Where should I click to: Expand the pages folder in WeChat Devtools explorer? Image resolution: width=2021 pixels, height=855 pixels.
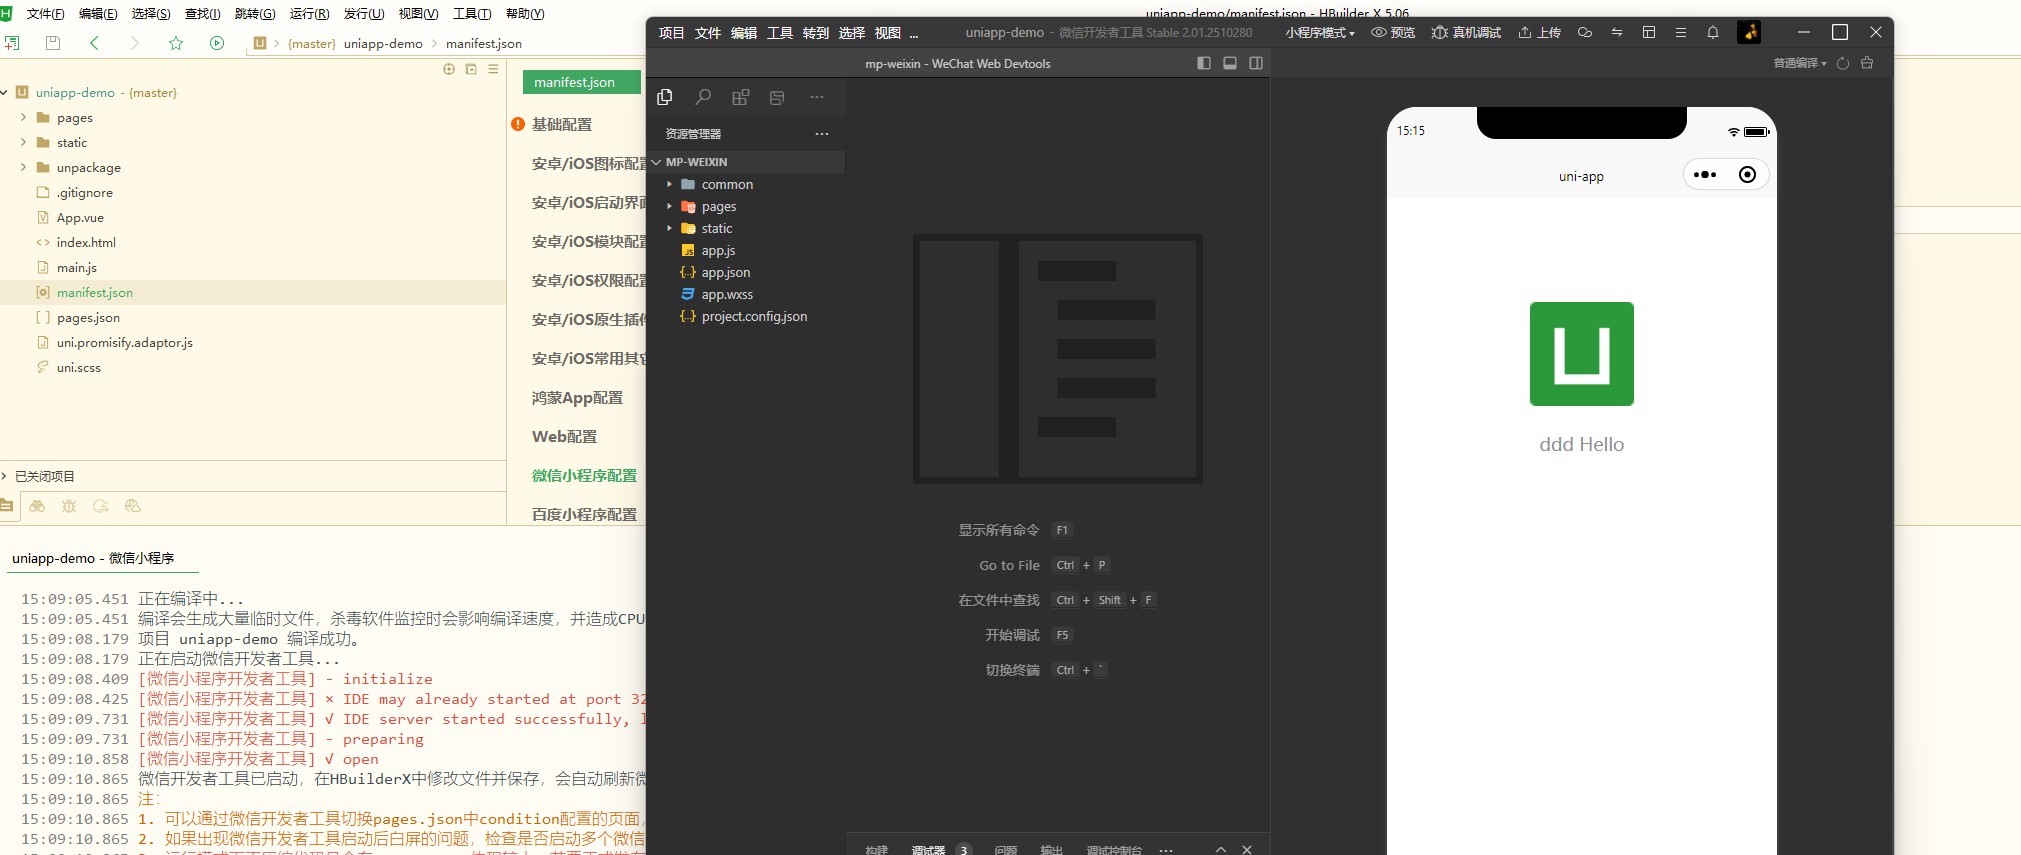click(670, 206)
